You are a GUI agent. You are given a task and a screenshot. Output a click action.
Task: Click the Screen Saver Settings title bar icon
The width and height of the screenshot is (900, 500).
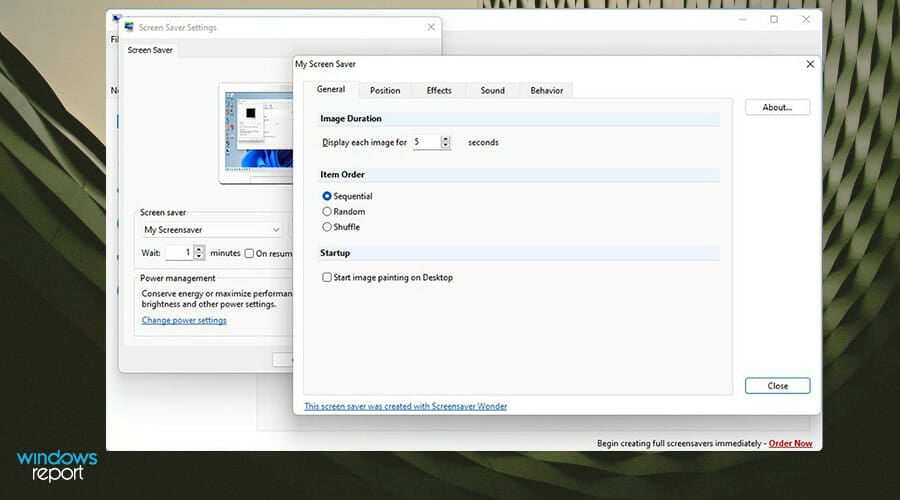(x=129, y=27)
